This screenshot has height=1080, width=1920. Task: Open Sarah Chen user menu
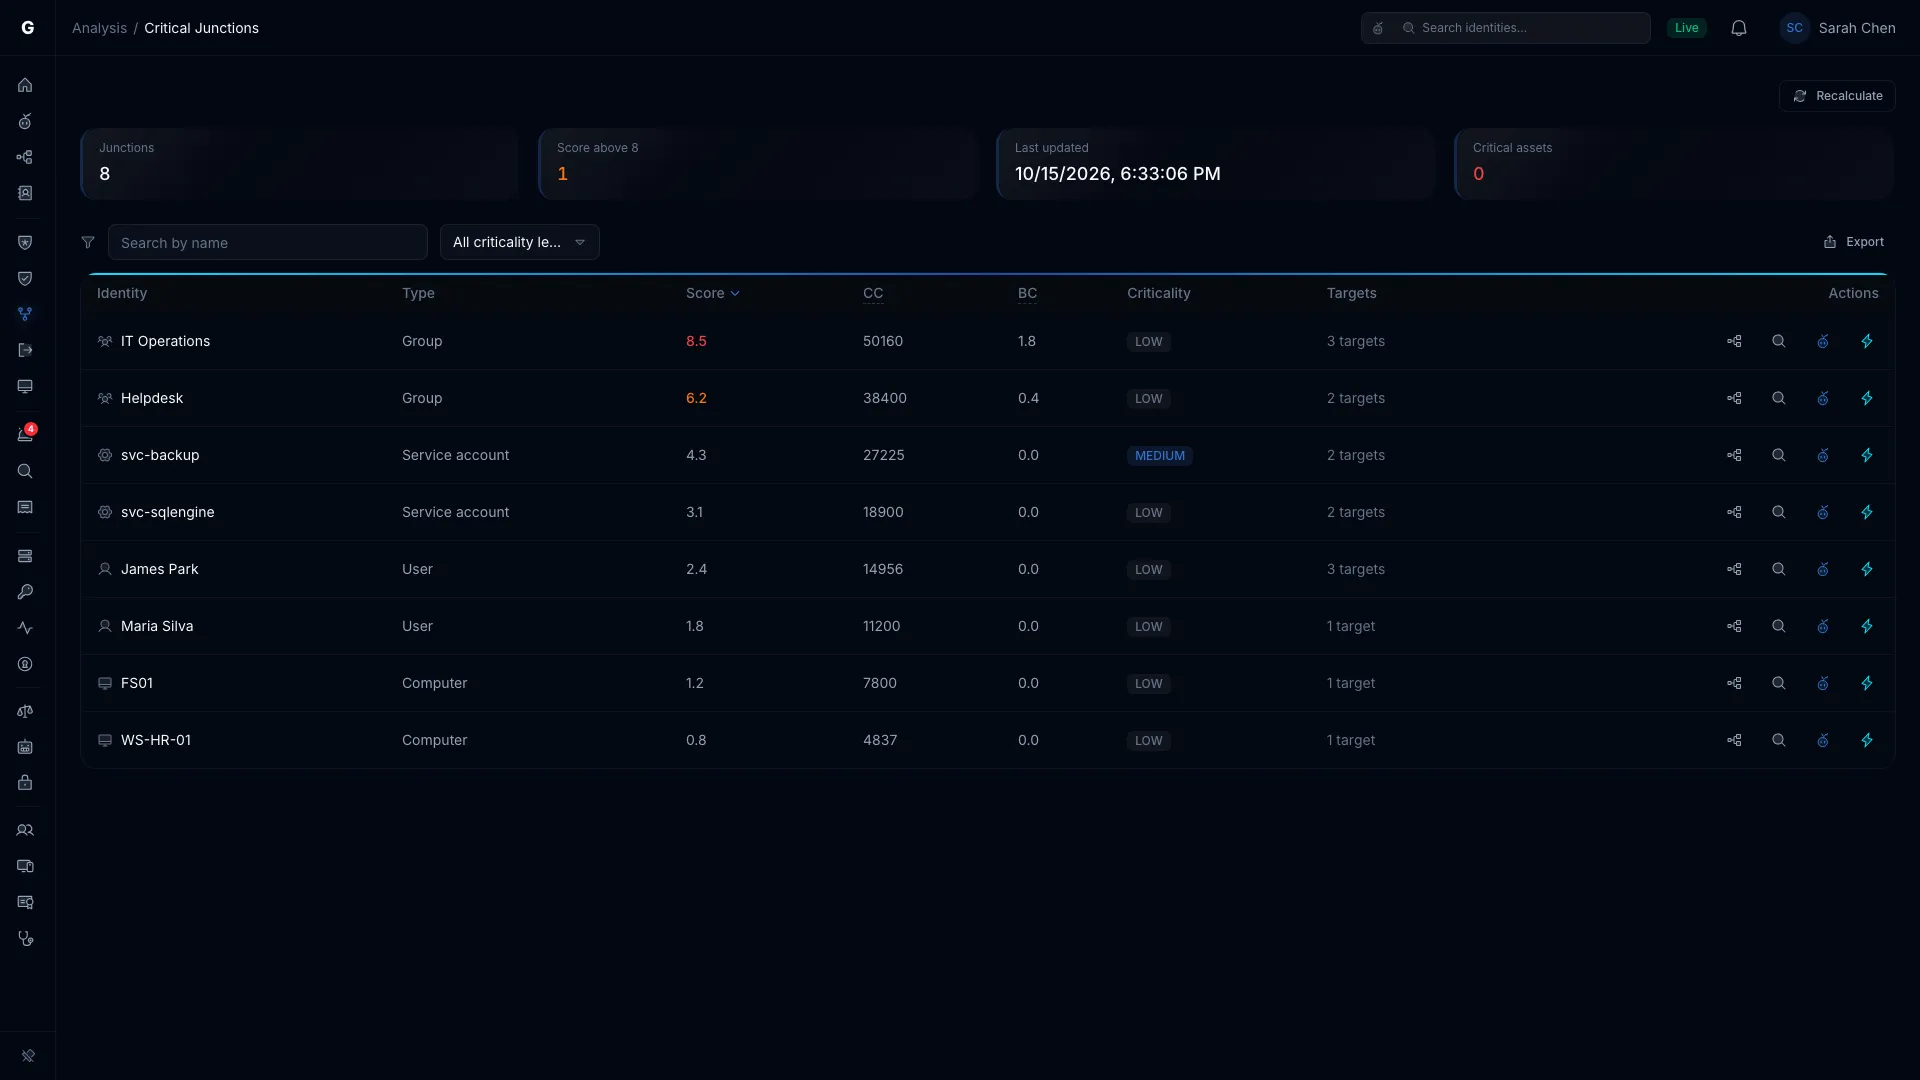coord(1838,28)
